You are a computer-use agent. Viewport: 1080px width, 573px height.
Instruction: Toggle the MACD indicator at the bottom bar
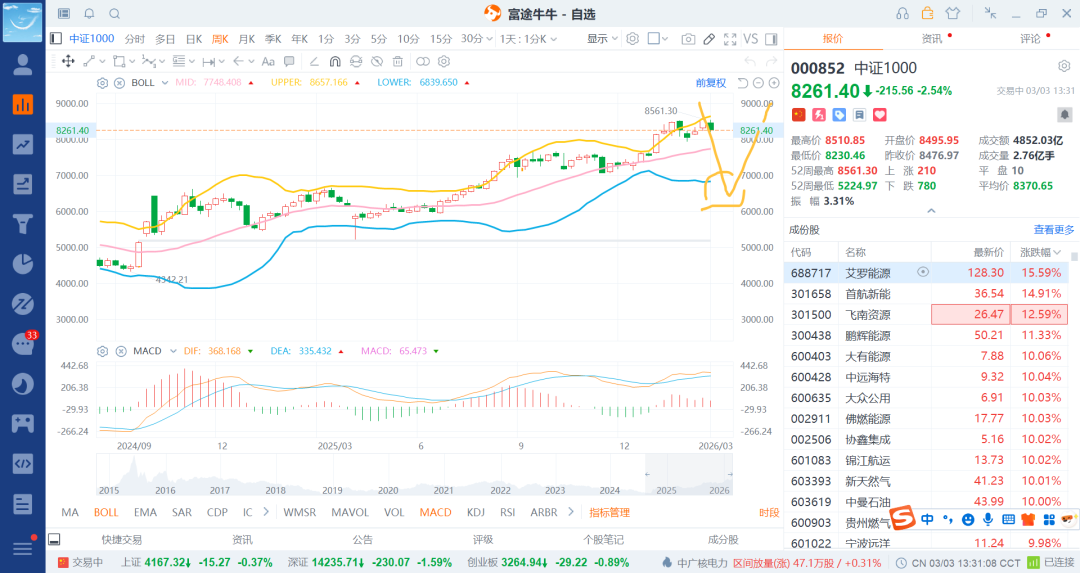point(435,512)
